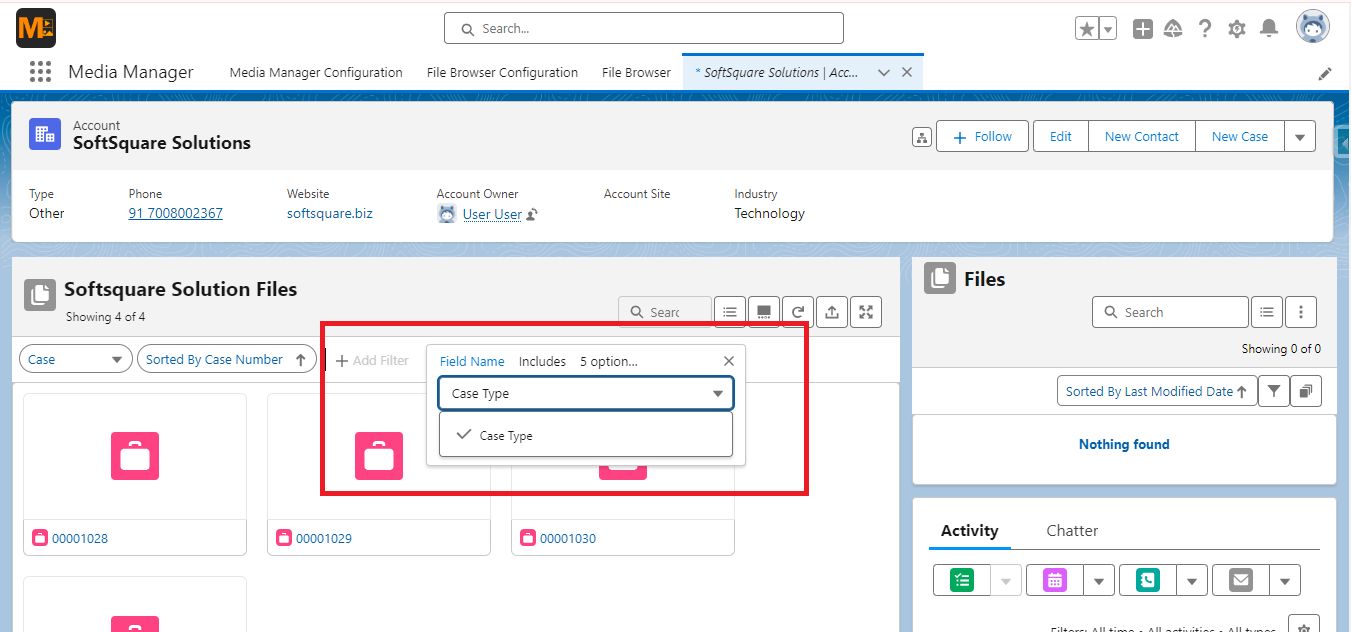Click the Follow button
The height and width of the screenshot is (632, 1351).
tap(982, 136)
